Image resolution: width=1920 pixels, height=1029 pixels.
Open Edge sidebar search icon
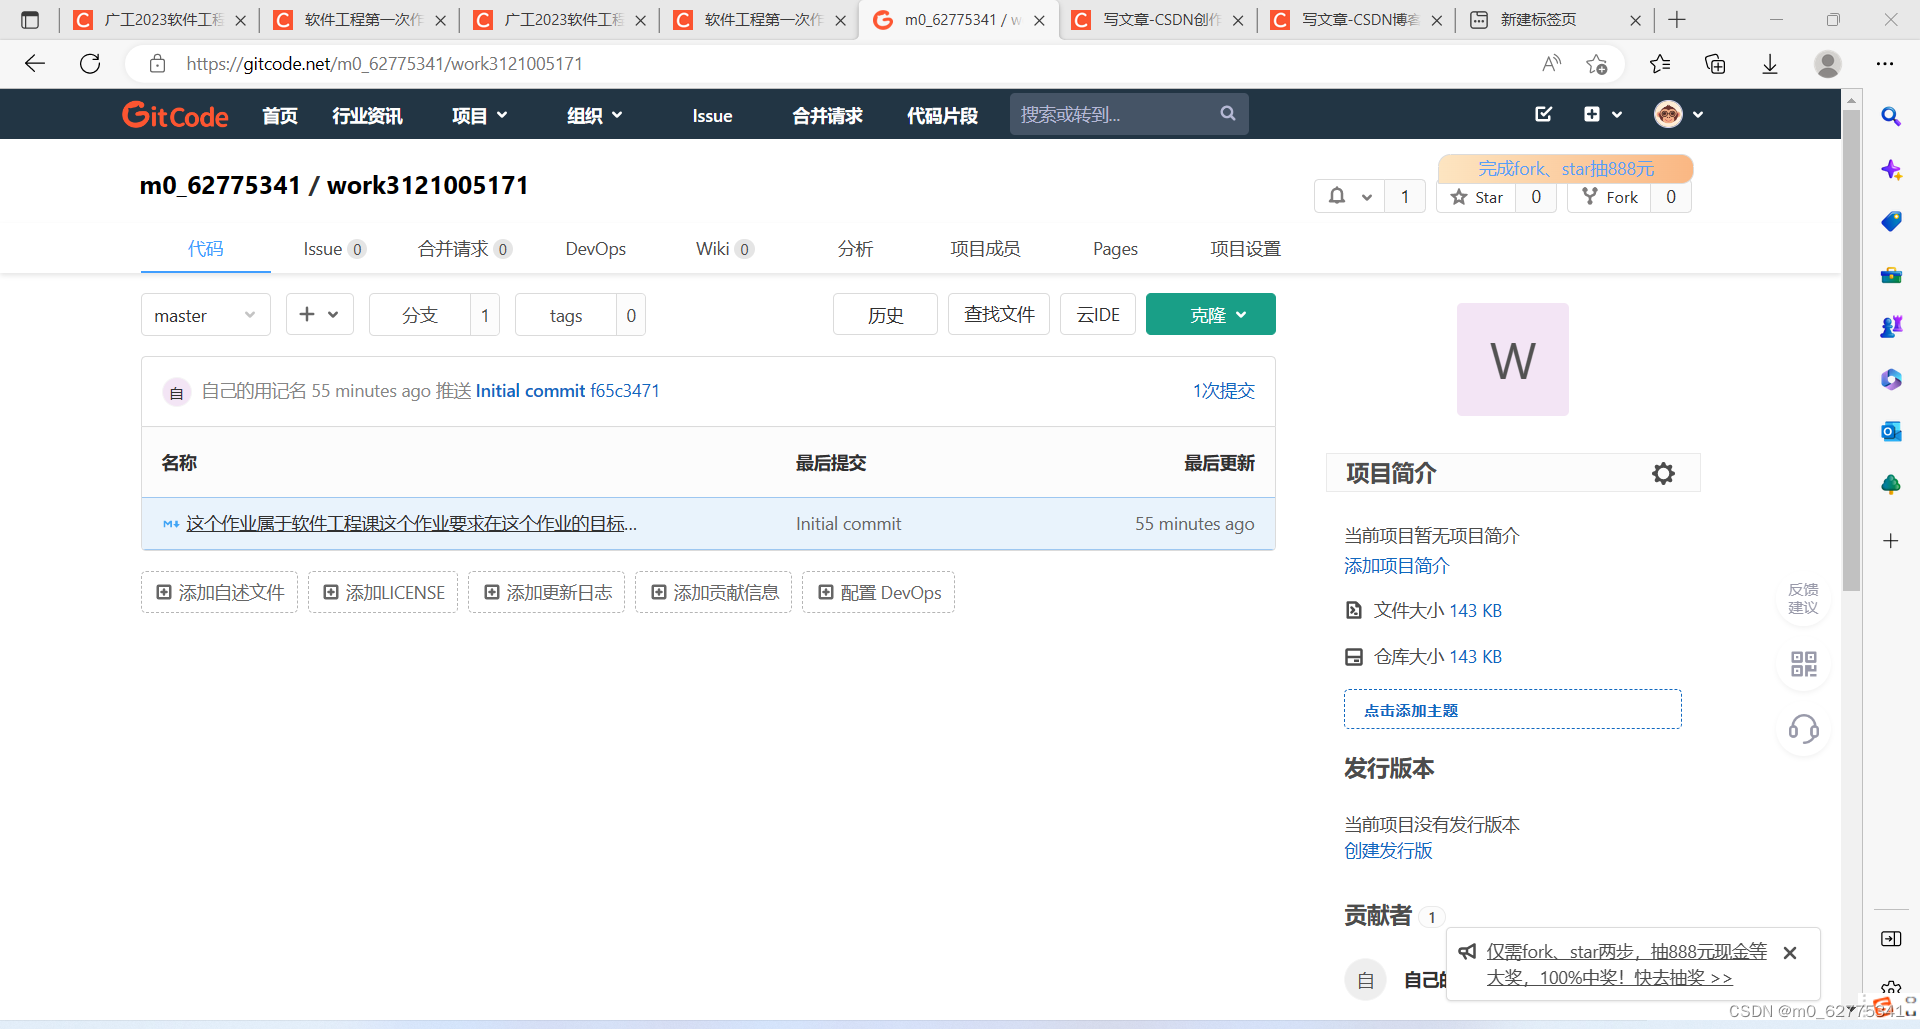pyautogui.click(x=1890, y=116)
